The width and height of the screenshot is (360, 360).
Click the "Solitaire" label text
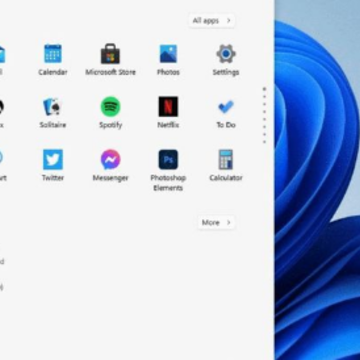tap(53, 125)
